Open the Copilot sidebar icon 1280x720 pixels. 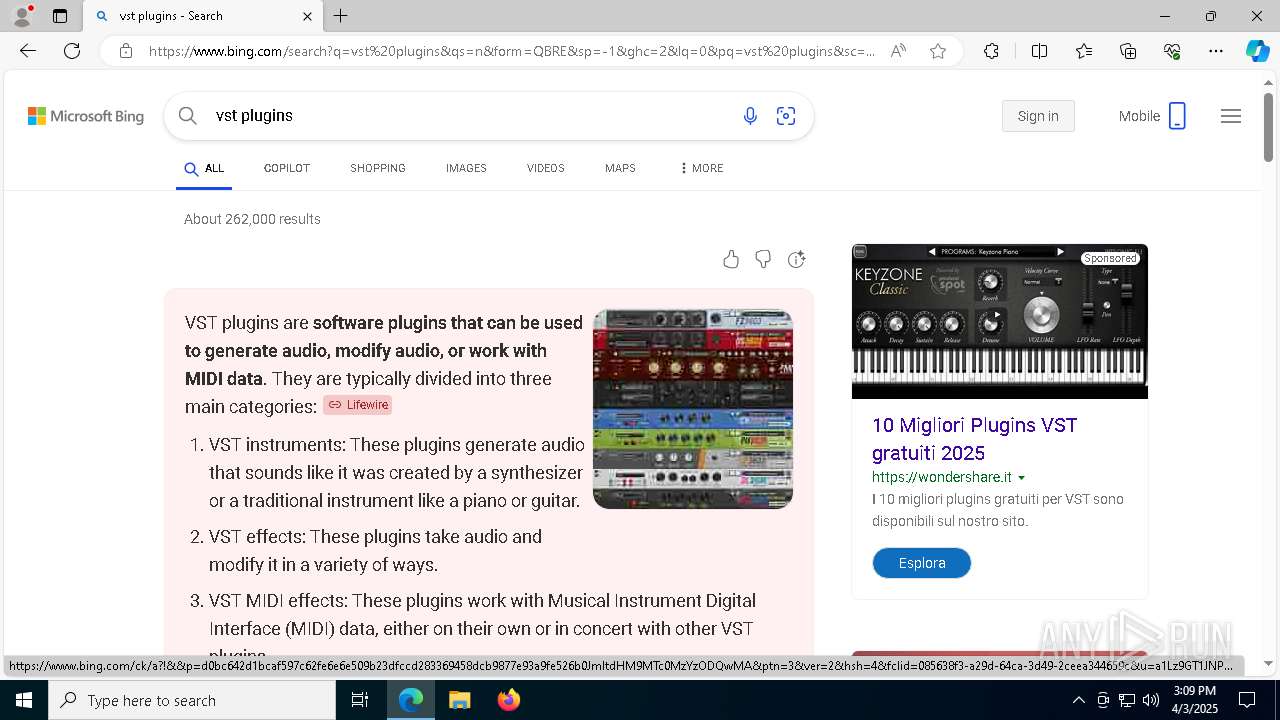[1257, 51]
